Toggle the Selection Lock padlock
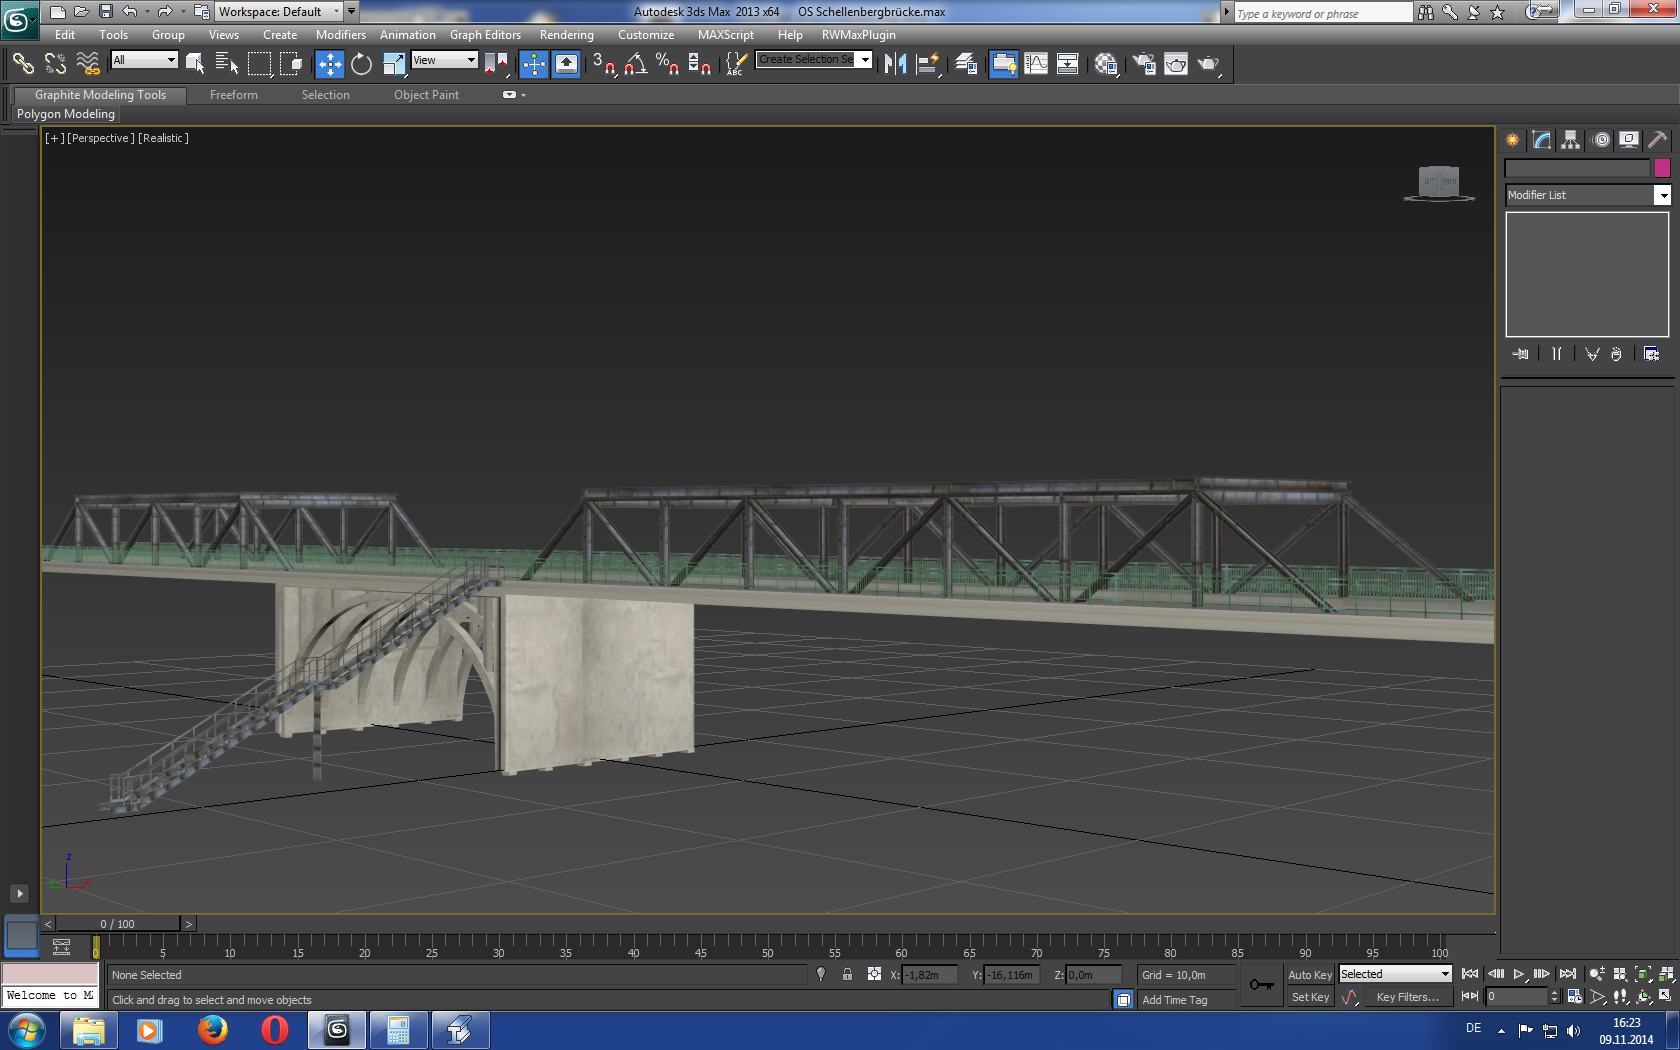1680x1050 pixels. coord(847,974)
